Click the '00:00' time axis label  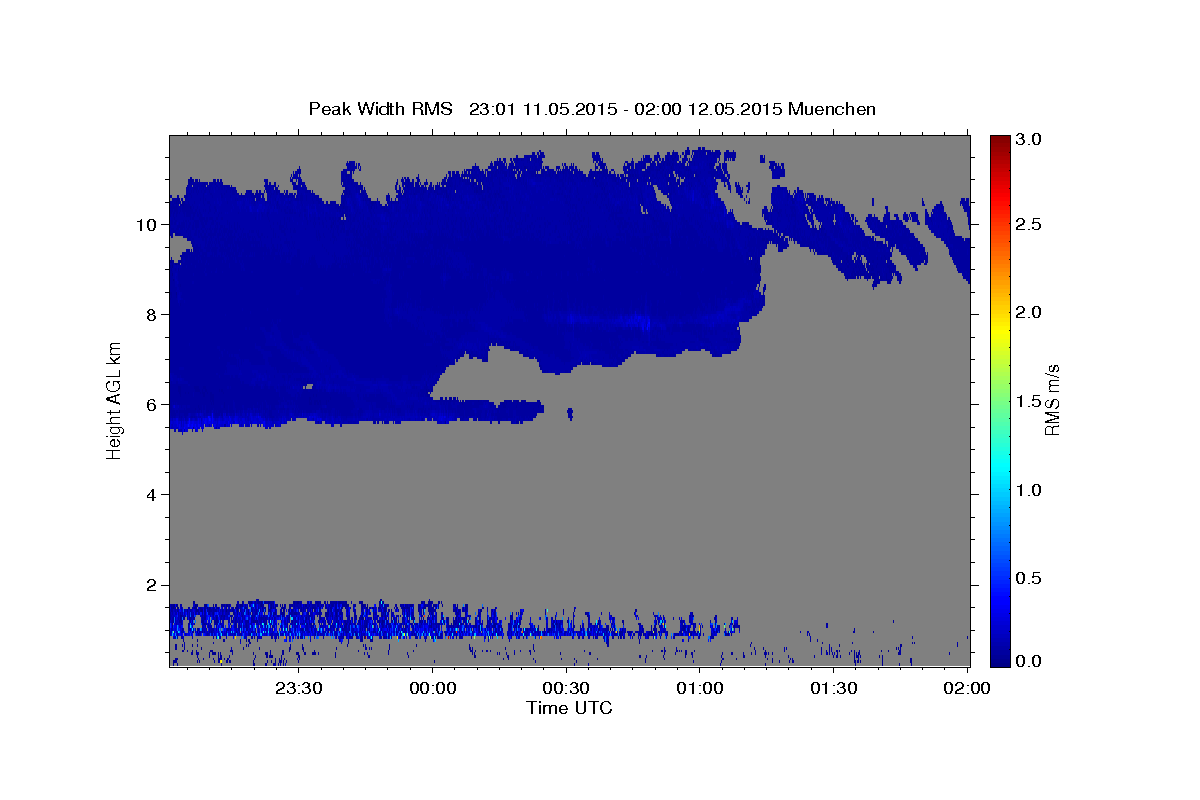tap(433, 688)
